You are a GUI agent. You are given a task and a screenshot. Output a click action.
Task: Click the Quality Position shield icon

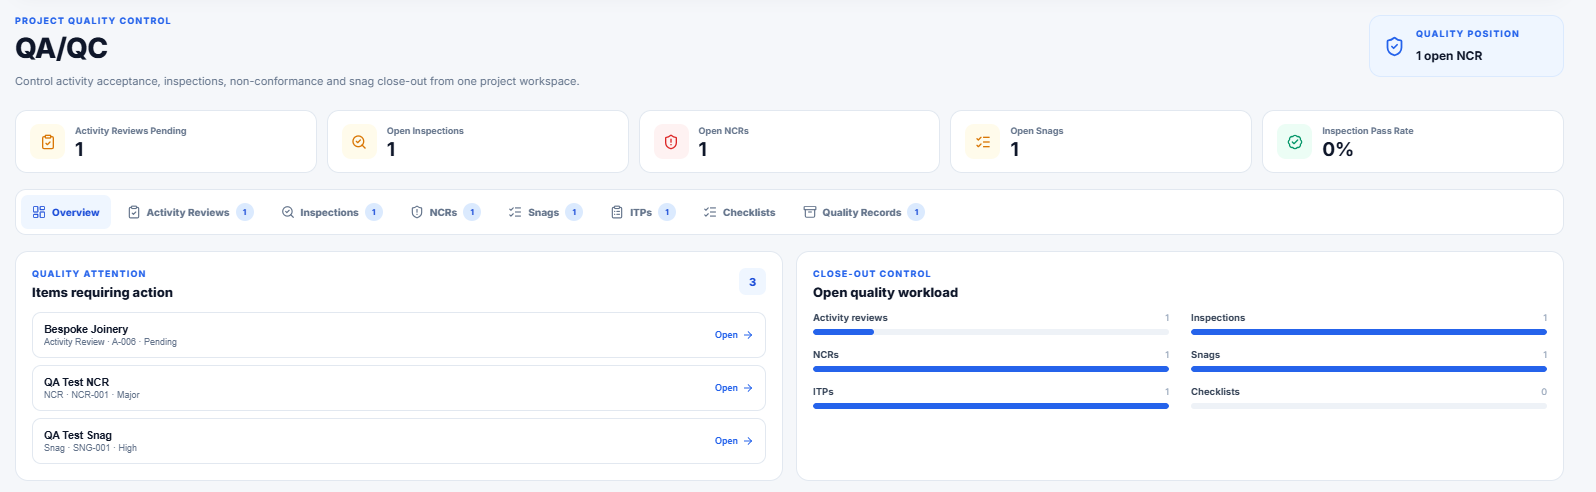click(1394, 46)
